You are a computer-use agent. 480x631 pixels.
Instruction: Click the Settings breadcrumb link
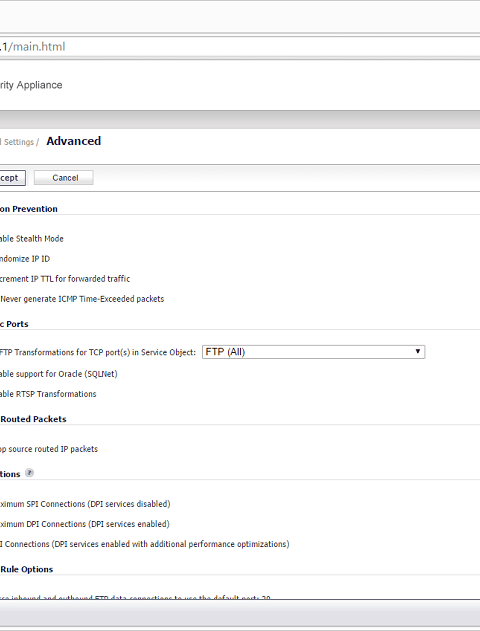tap(19, 142)
